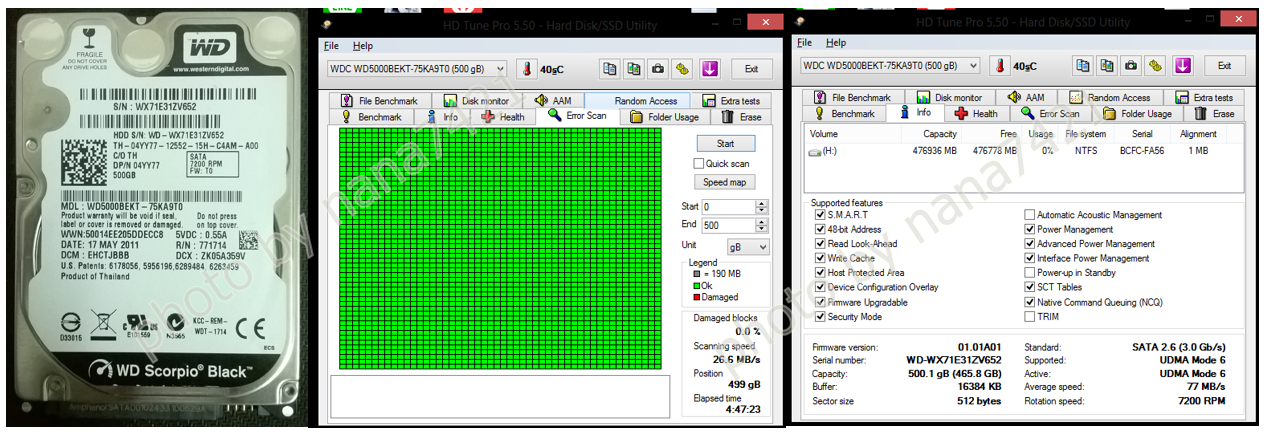The image size is (1266, 435).
Task: Open File menu in Info window
Action: [804, 43]
